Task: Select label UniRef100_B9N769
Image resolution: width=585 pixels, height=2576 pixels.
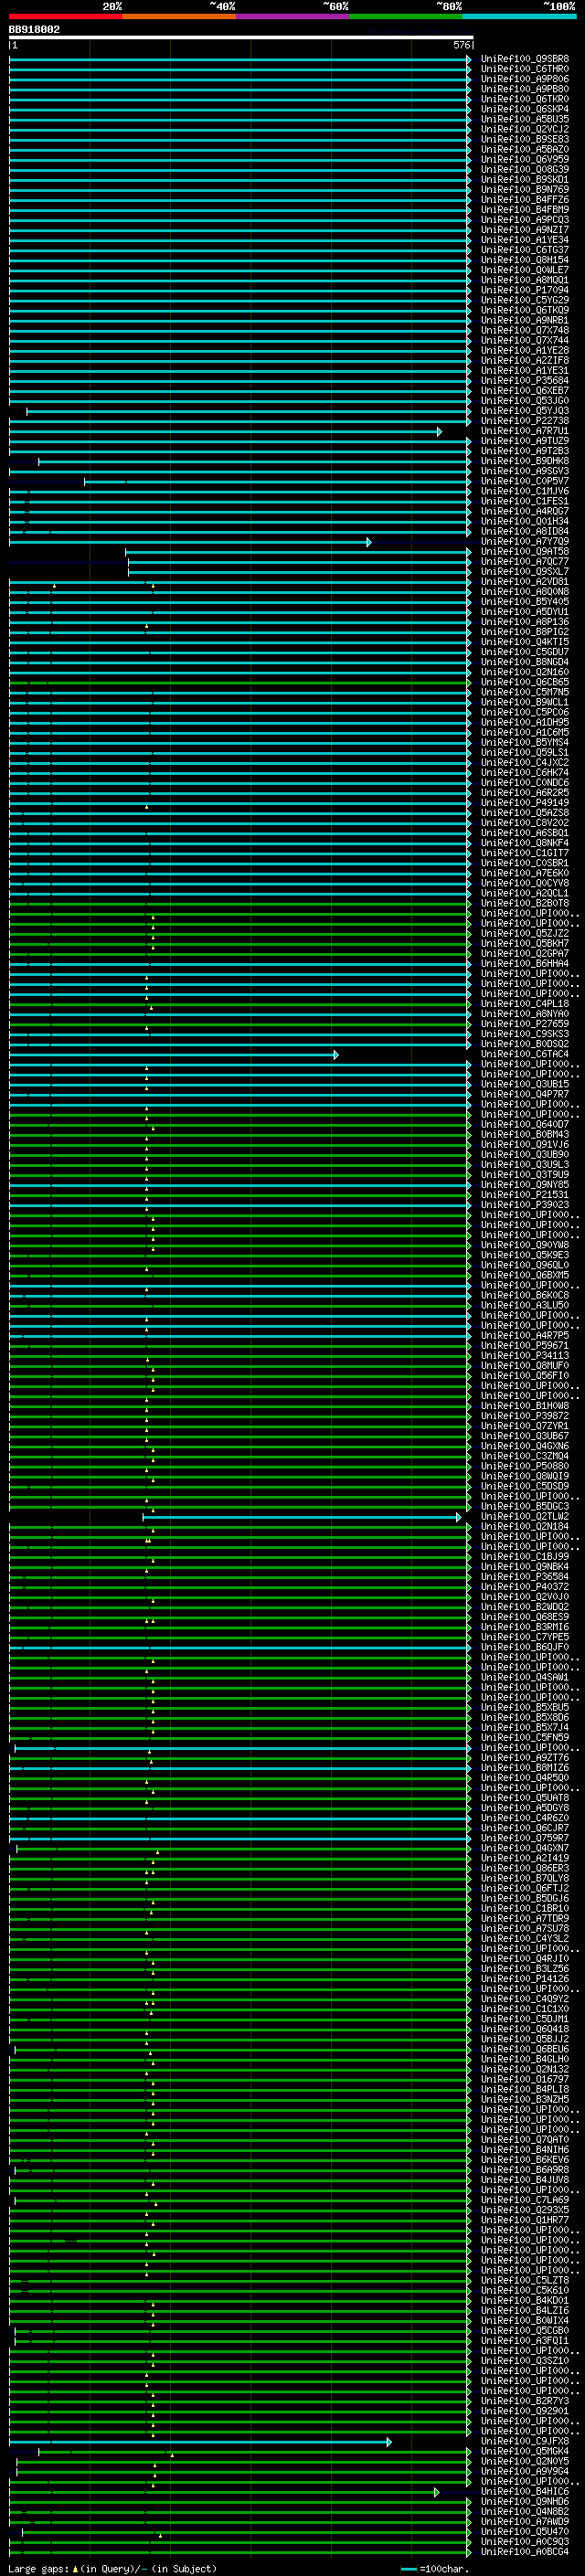Action: (x=525, y=190)
